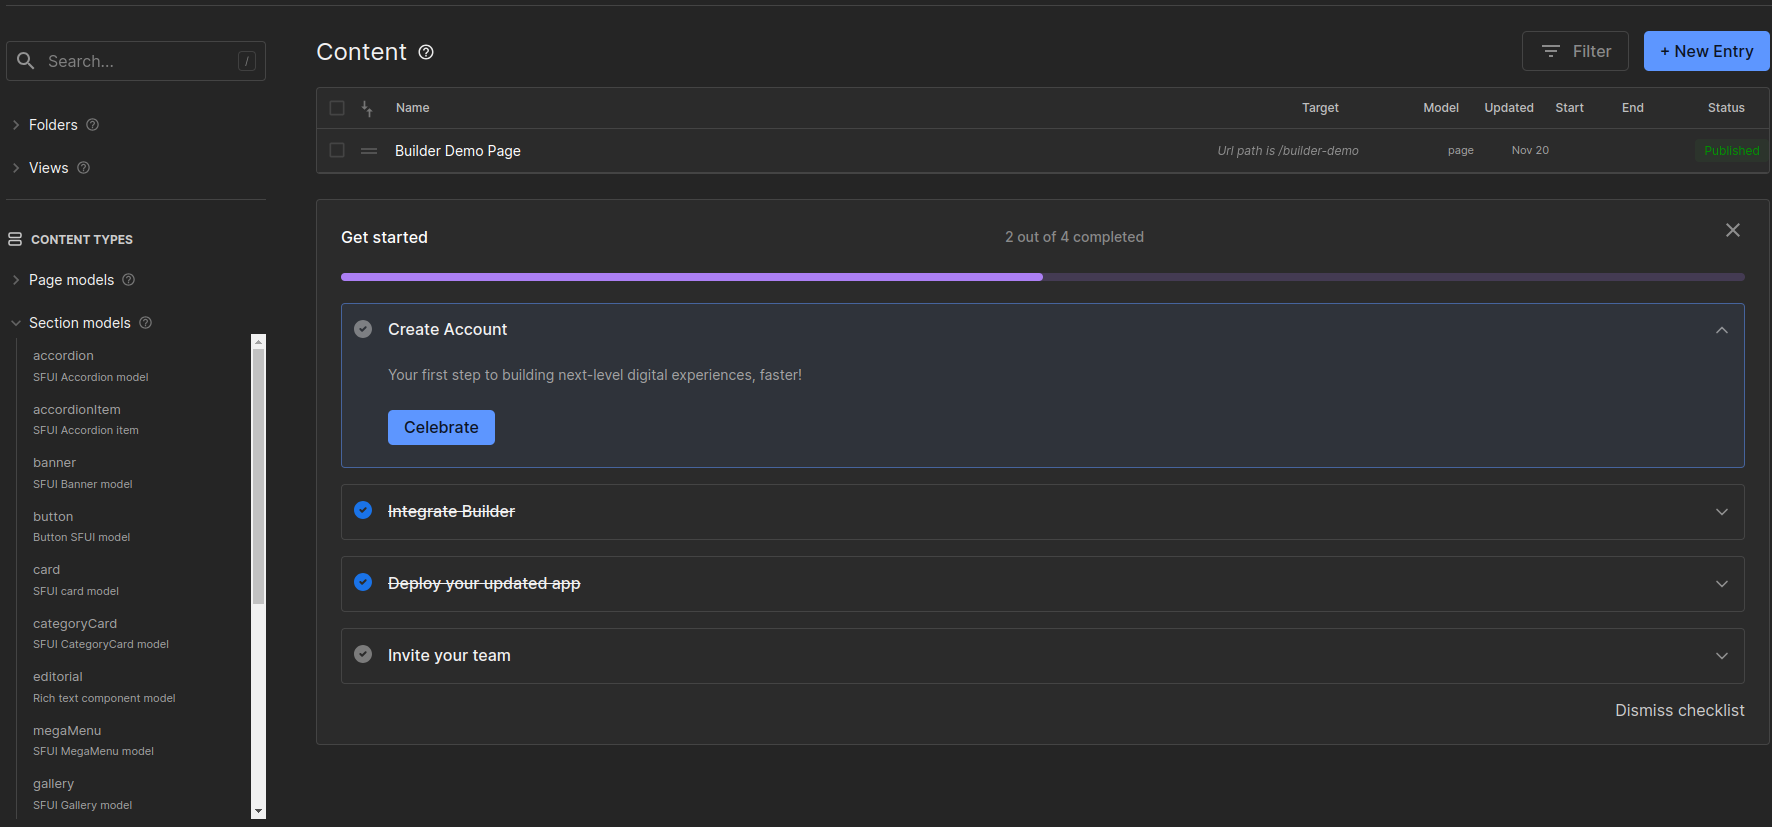Click the help icon beside Folders
The image size is (1772, 827).
(93, 125)
